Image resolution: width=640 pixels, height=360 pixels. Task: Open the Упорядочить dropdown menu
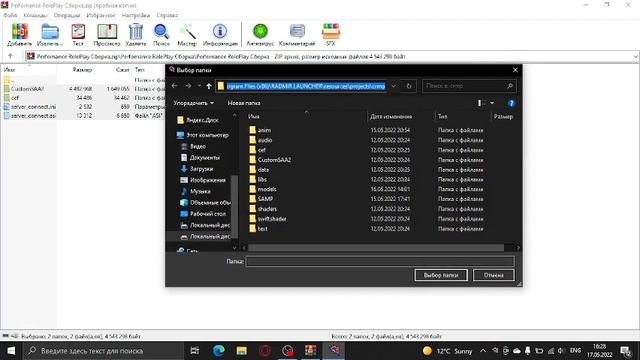[x=193, y=103]
